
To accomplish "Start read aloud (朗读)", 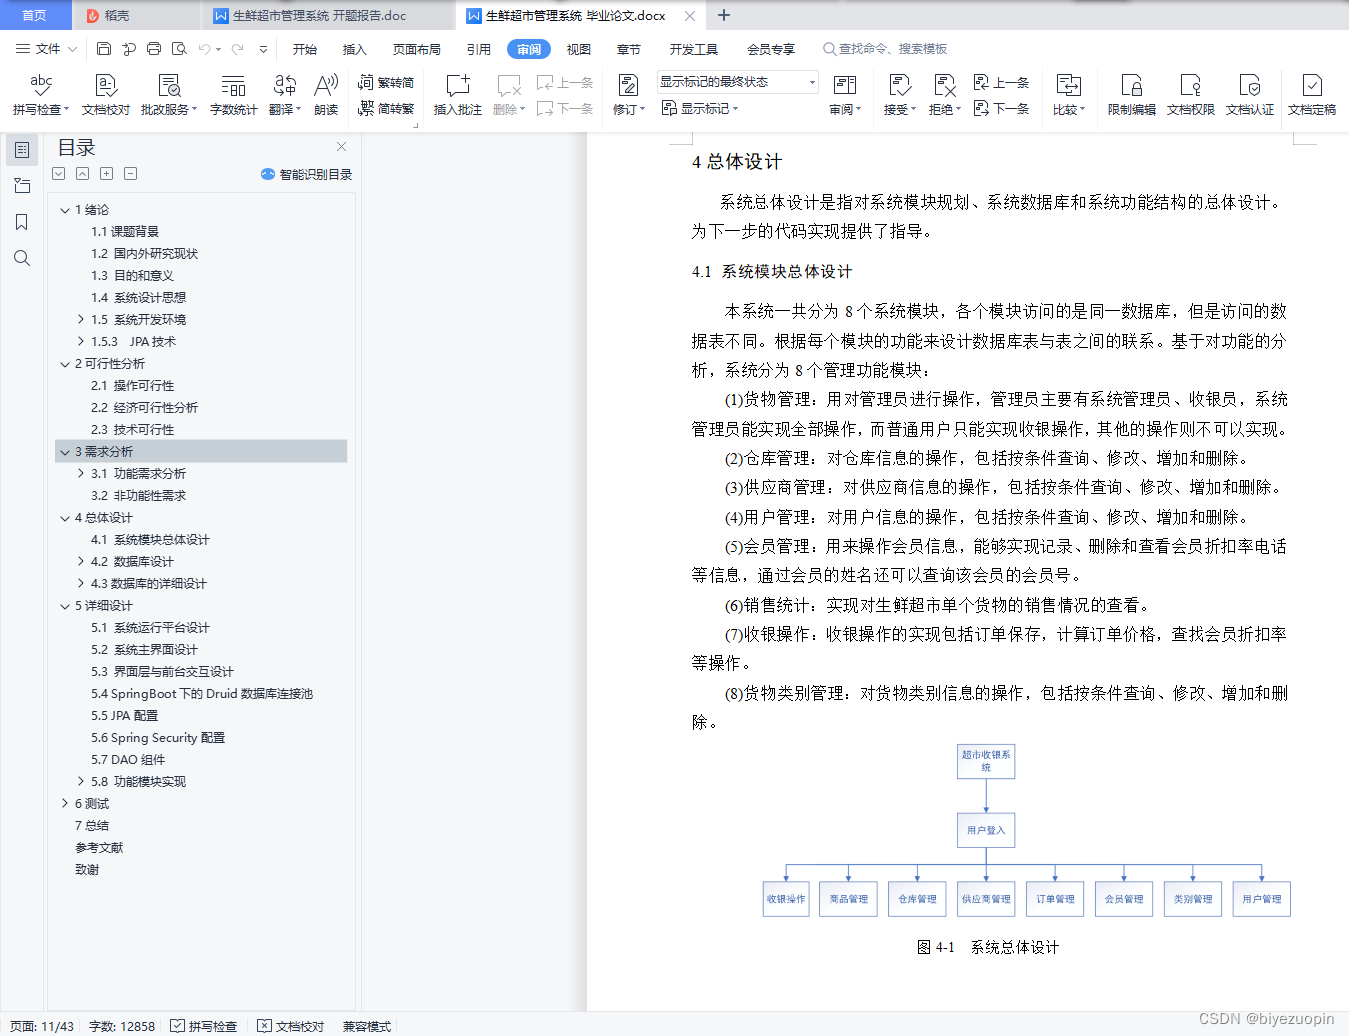I will [326, 95].
